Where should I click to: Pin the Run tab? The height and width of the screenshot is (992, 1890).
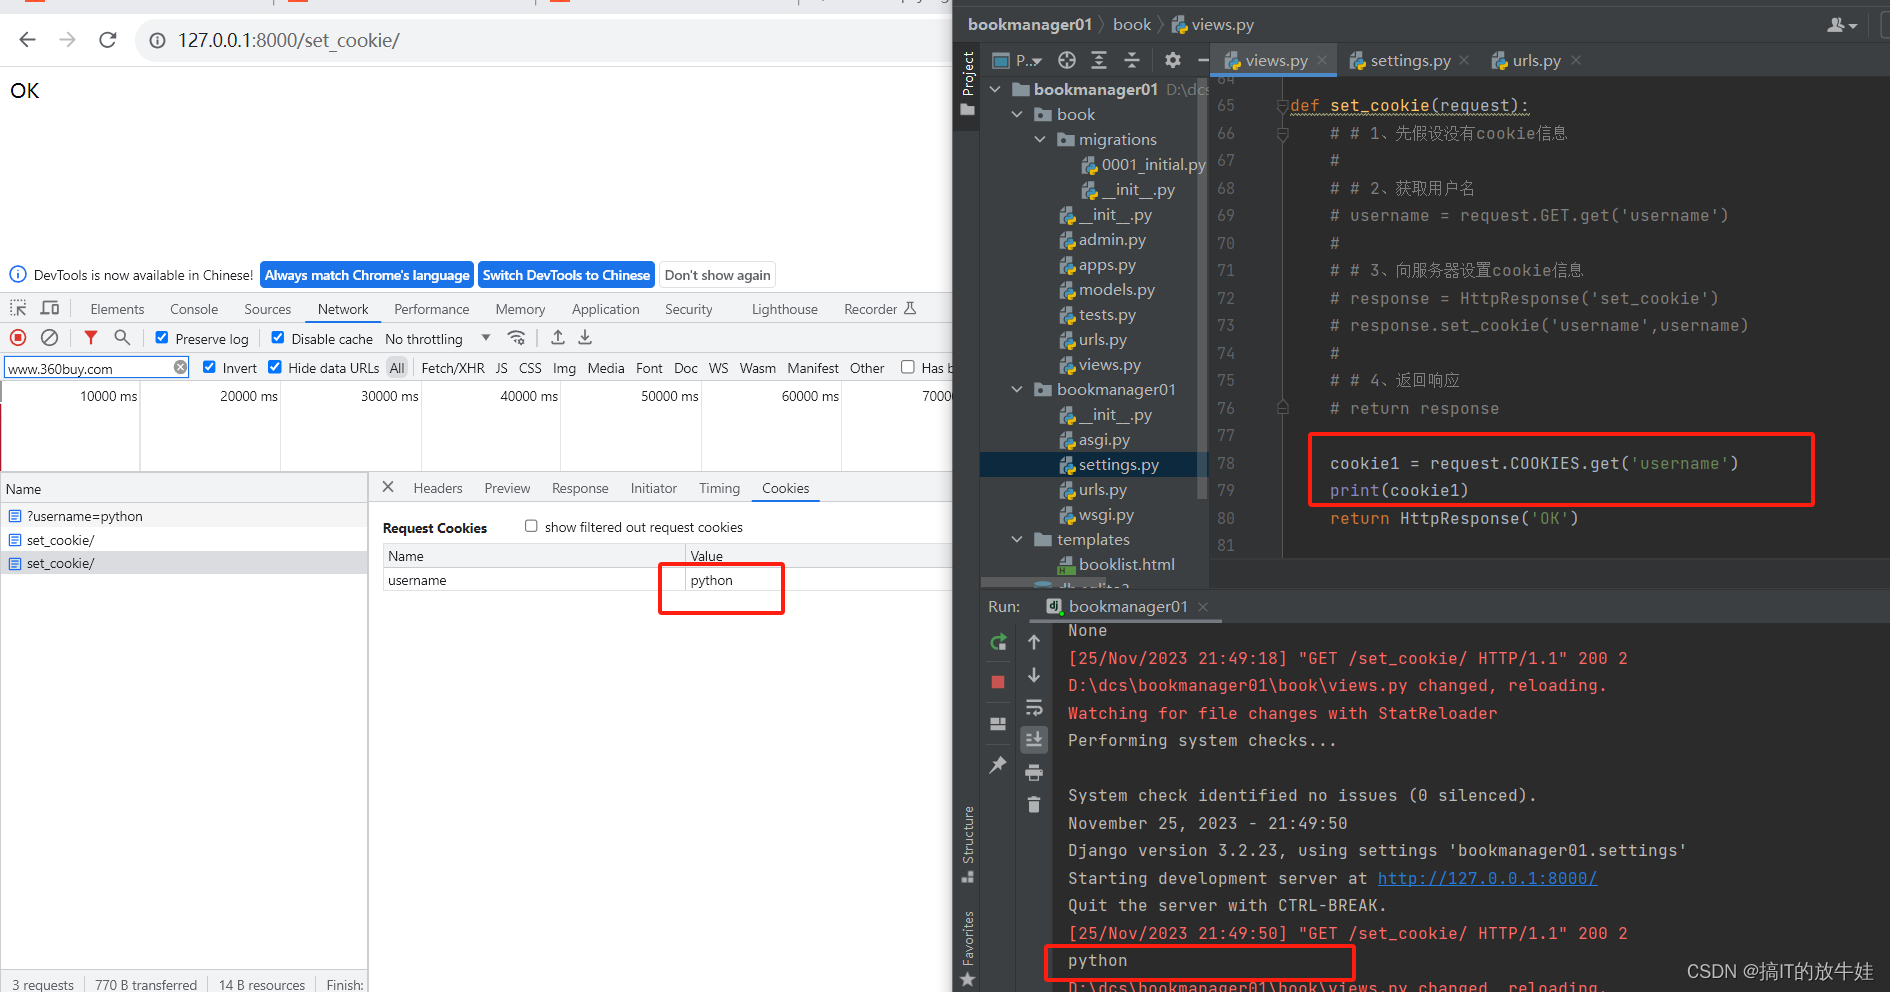tap(998, 765)
